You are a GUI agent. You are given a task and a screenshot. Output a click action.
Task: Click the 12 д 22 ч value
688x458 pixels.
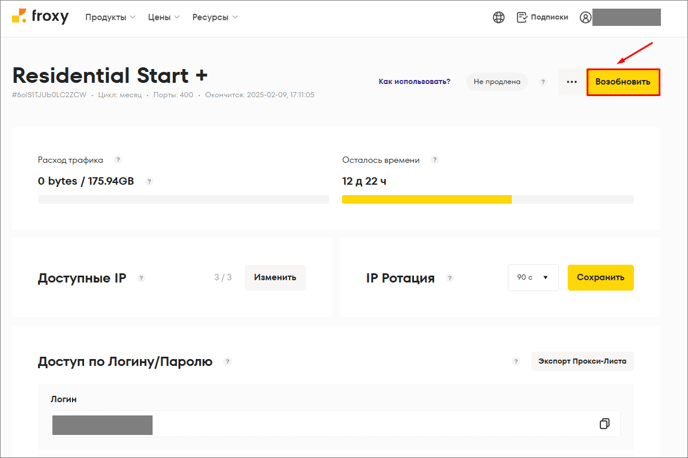tap(364, 181)
